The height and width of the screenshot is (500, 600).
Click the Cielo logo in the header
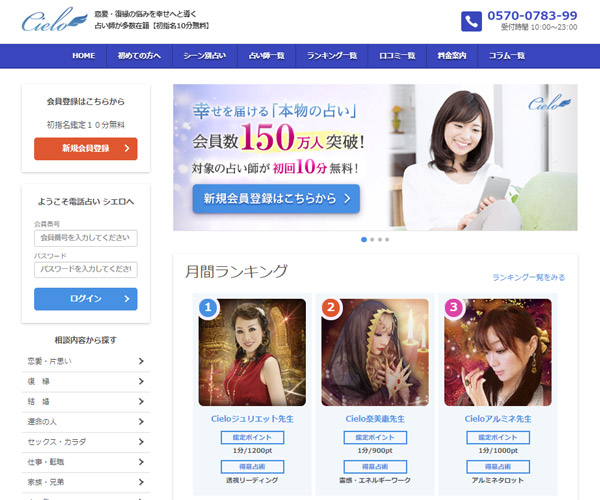54,20
